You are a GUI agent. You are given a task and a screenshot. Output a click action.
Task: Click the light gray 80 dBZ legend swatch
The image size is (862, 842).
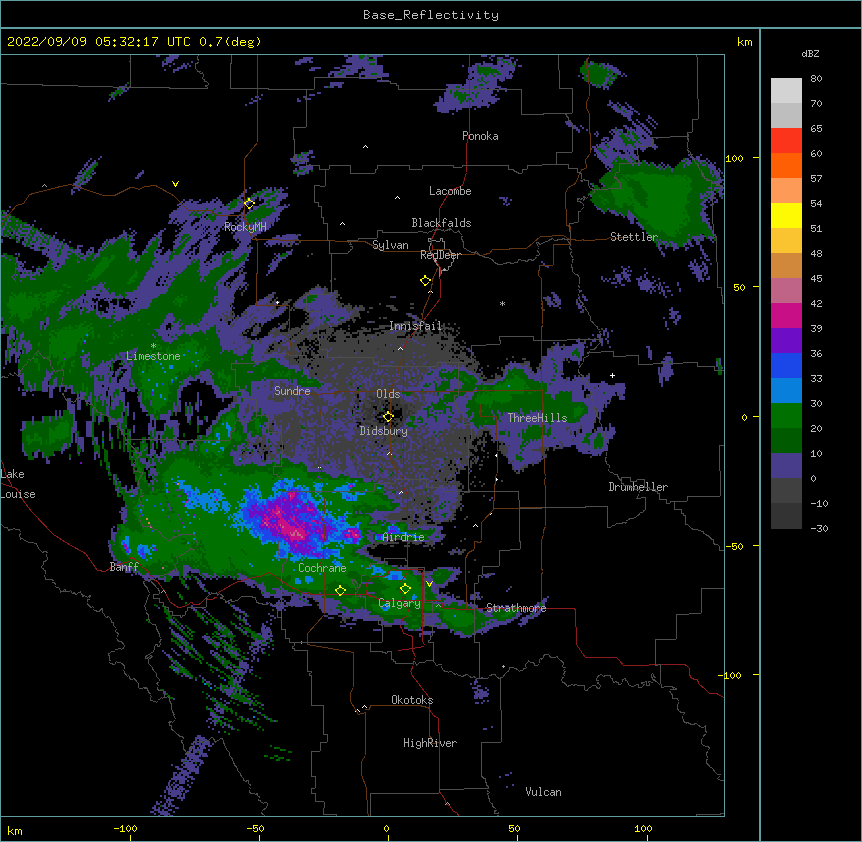[x=786, y=91]
